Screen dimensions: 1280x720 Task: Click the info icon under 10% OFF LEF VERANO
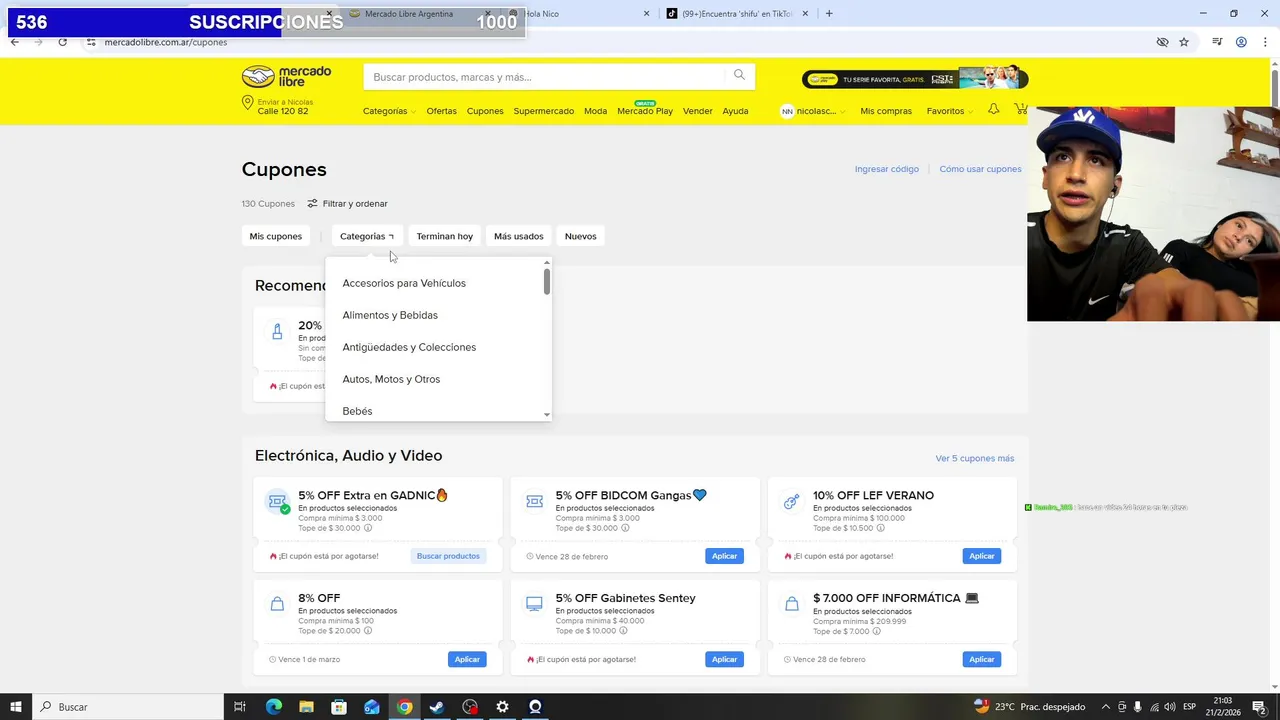click(882, 528)
